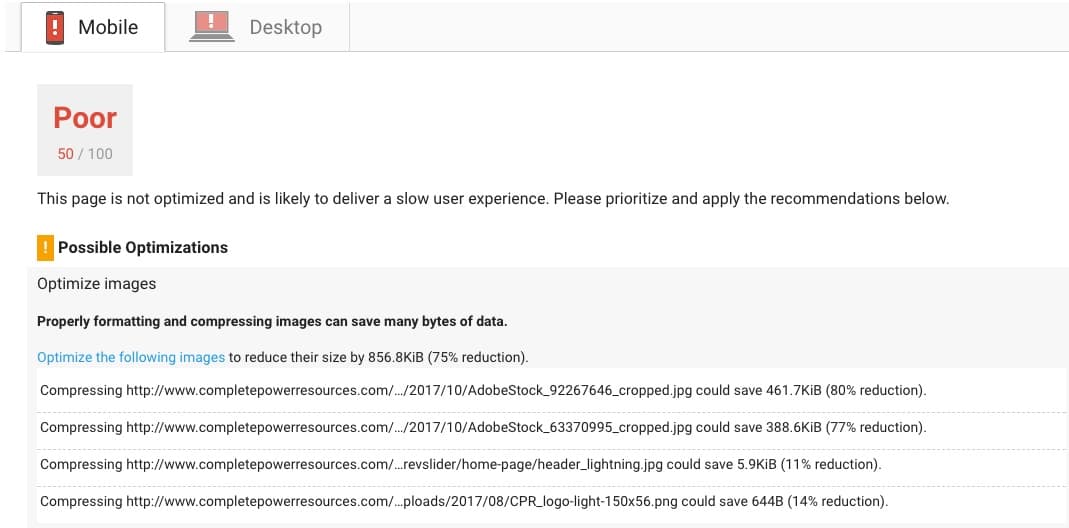Click the yellow warning icon beside Possible Optimizations
The height and width of the screenshot is (528, 1069).
pos(44,247)
